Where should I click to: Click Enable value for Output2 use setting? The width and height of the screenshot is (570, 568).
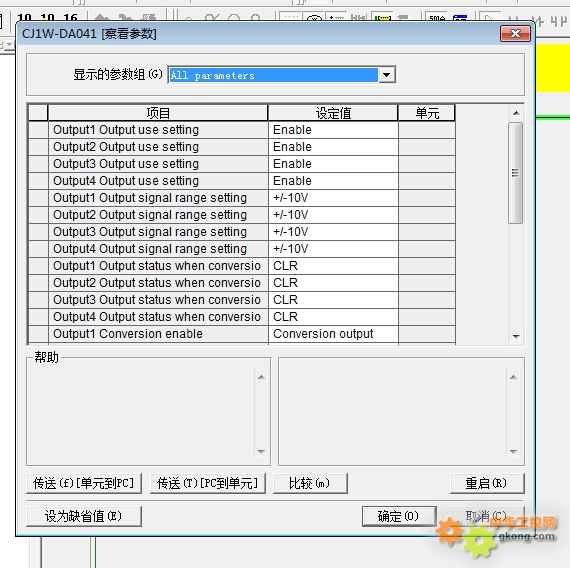point(333,147)
